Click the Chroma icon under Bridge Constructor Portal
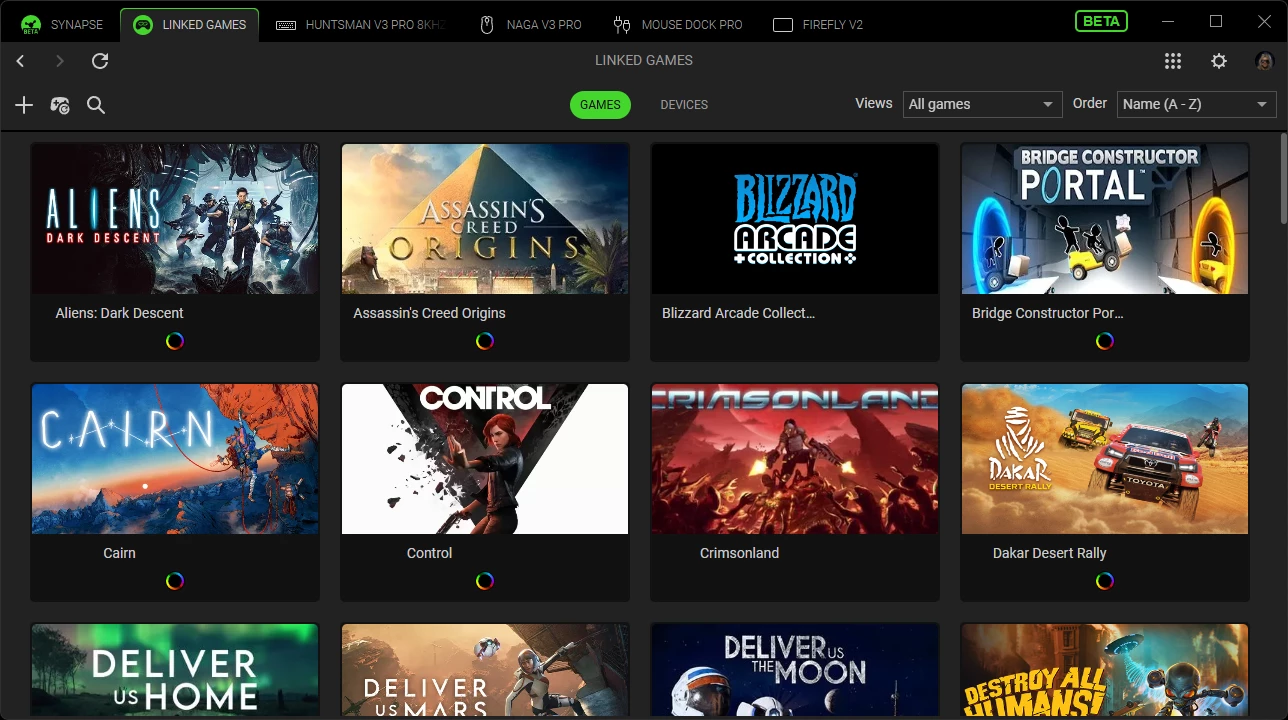Image resolution: width=1288 pixels, height=720 pixels. coord(1105,341)
